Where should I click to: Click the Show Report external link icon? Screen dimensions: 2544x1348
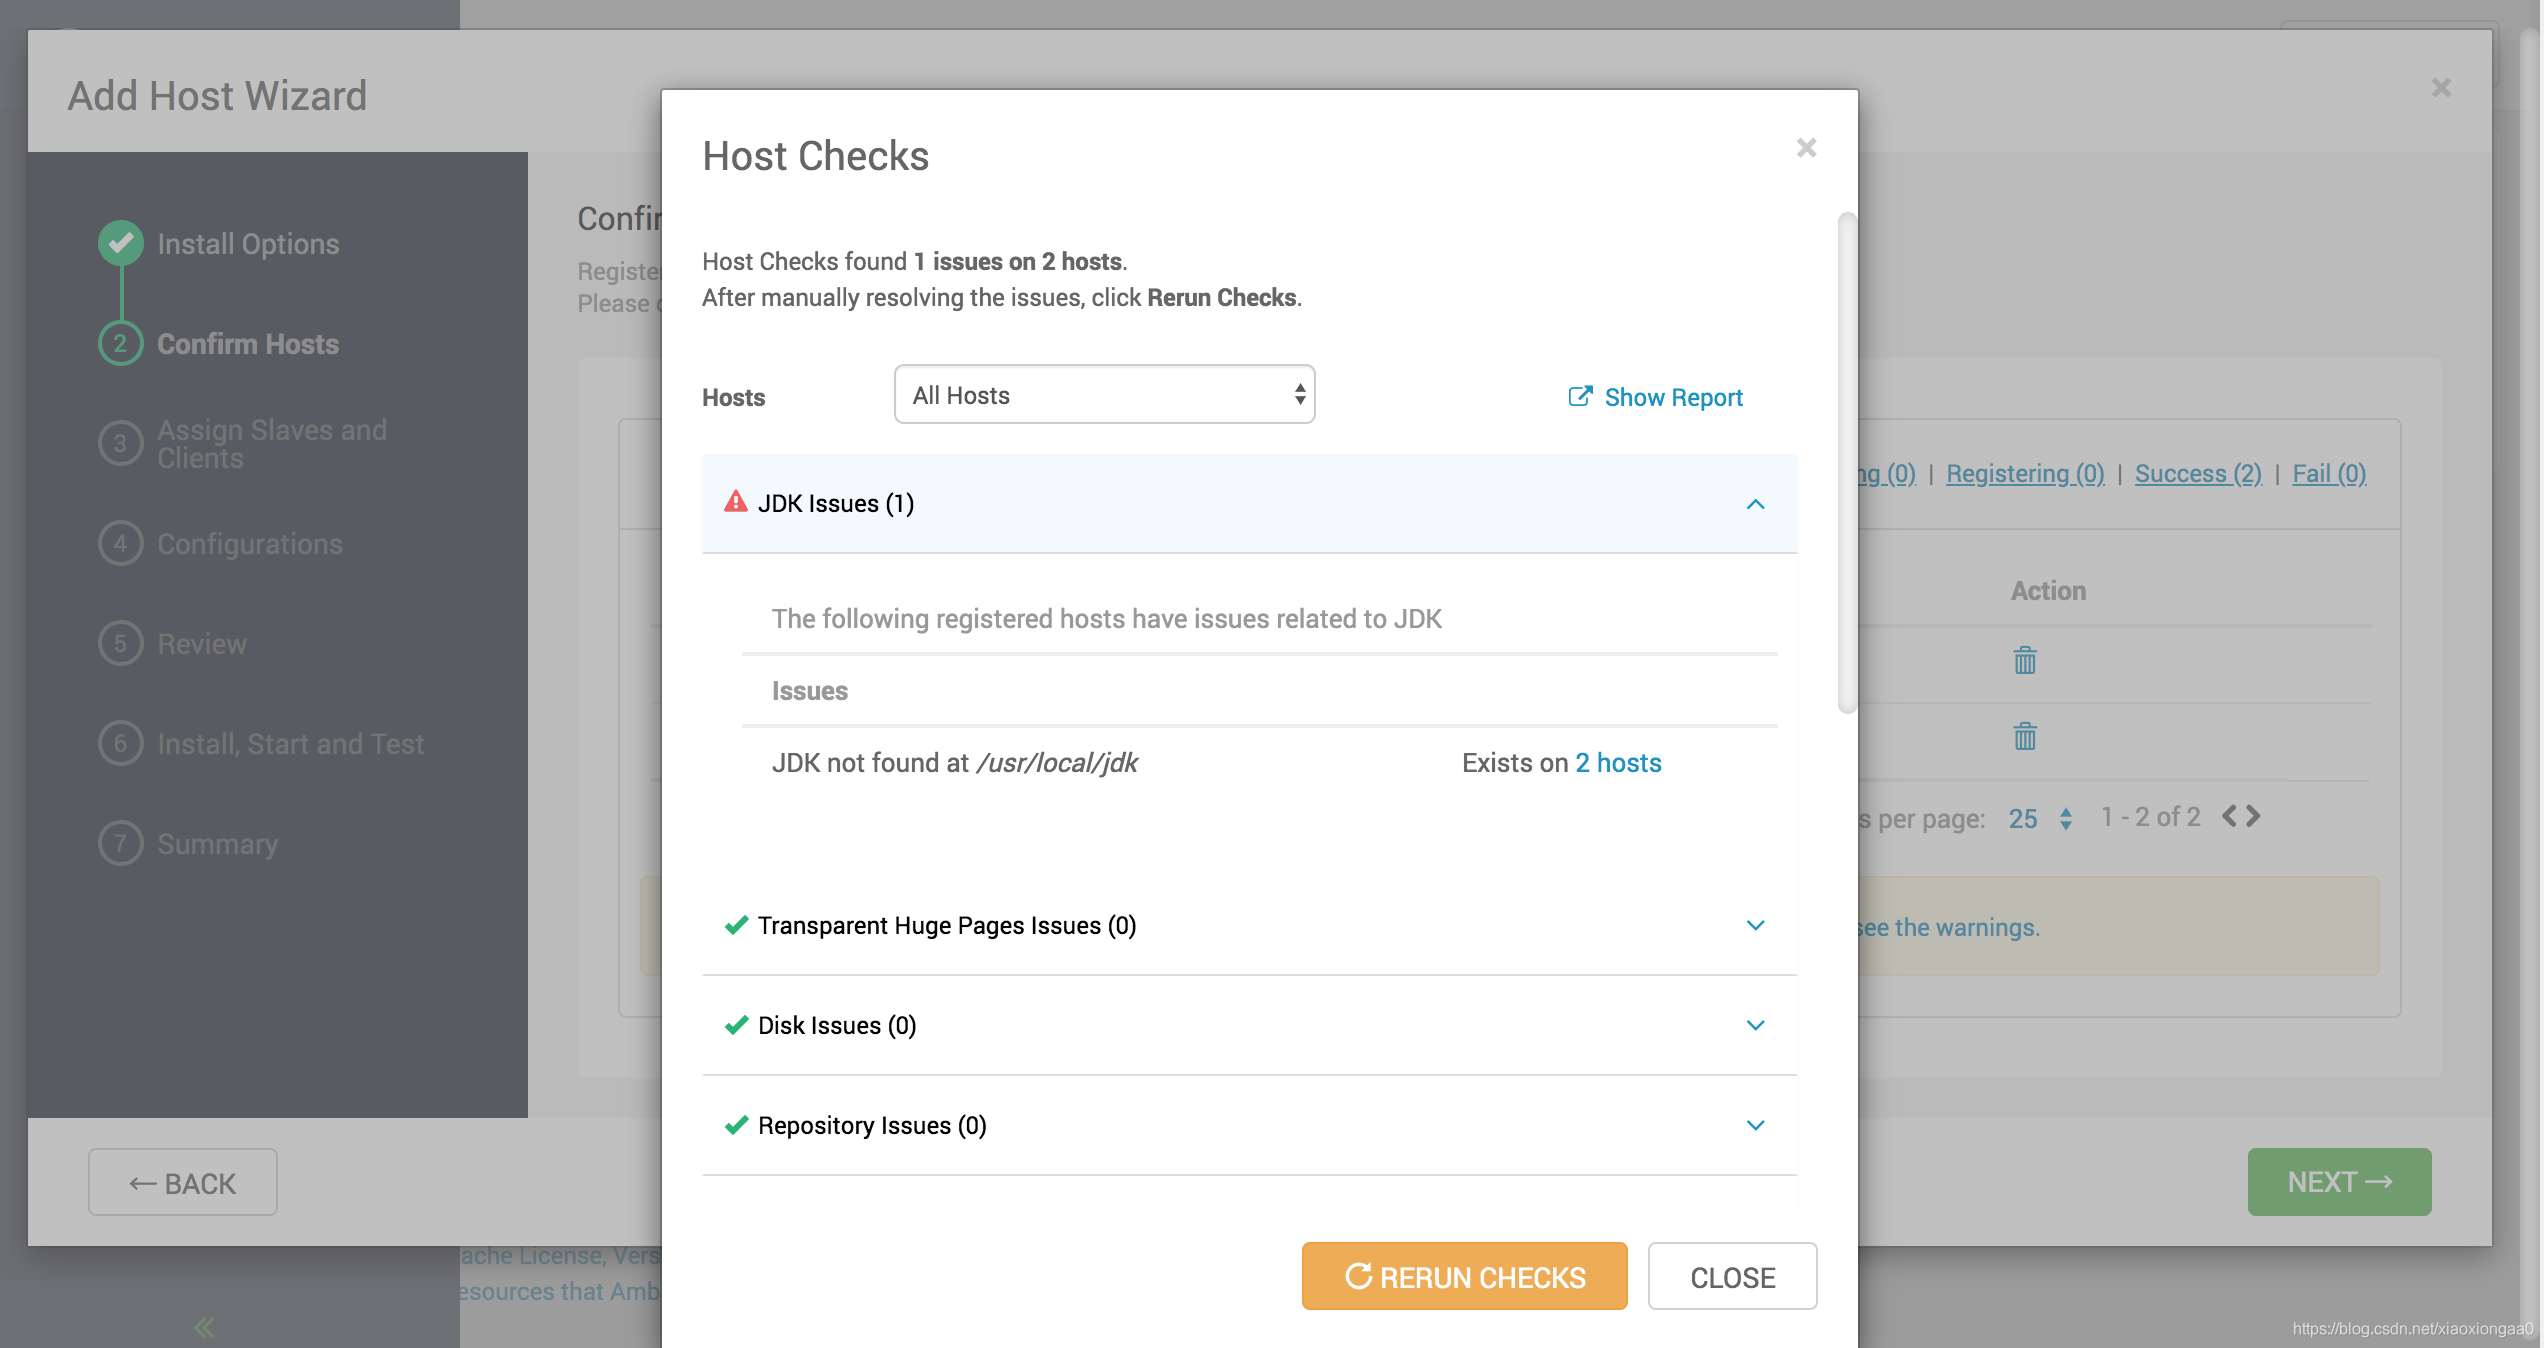click(x=1579, y=397)
